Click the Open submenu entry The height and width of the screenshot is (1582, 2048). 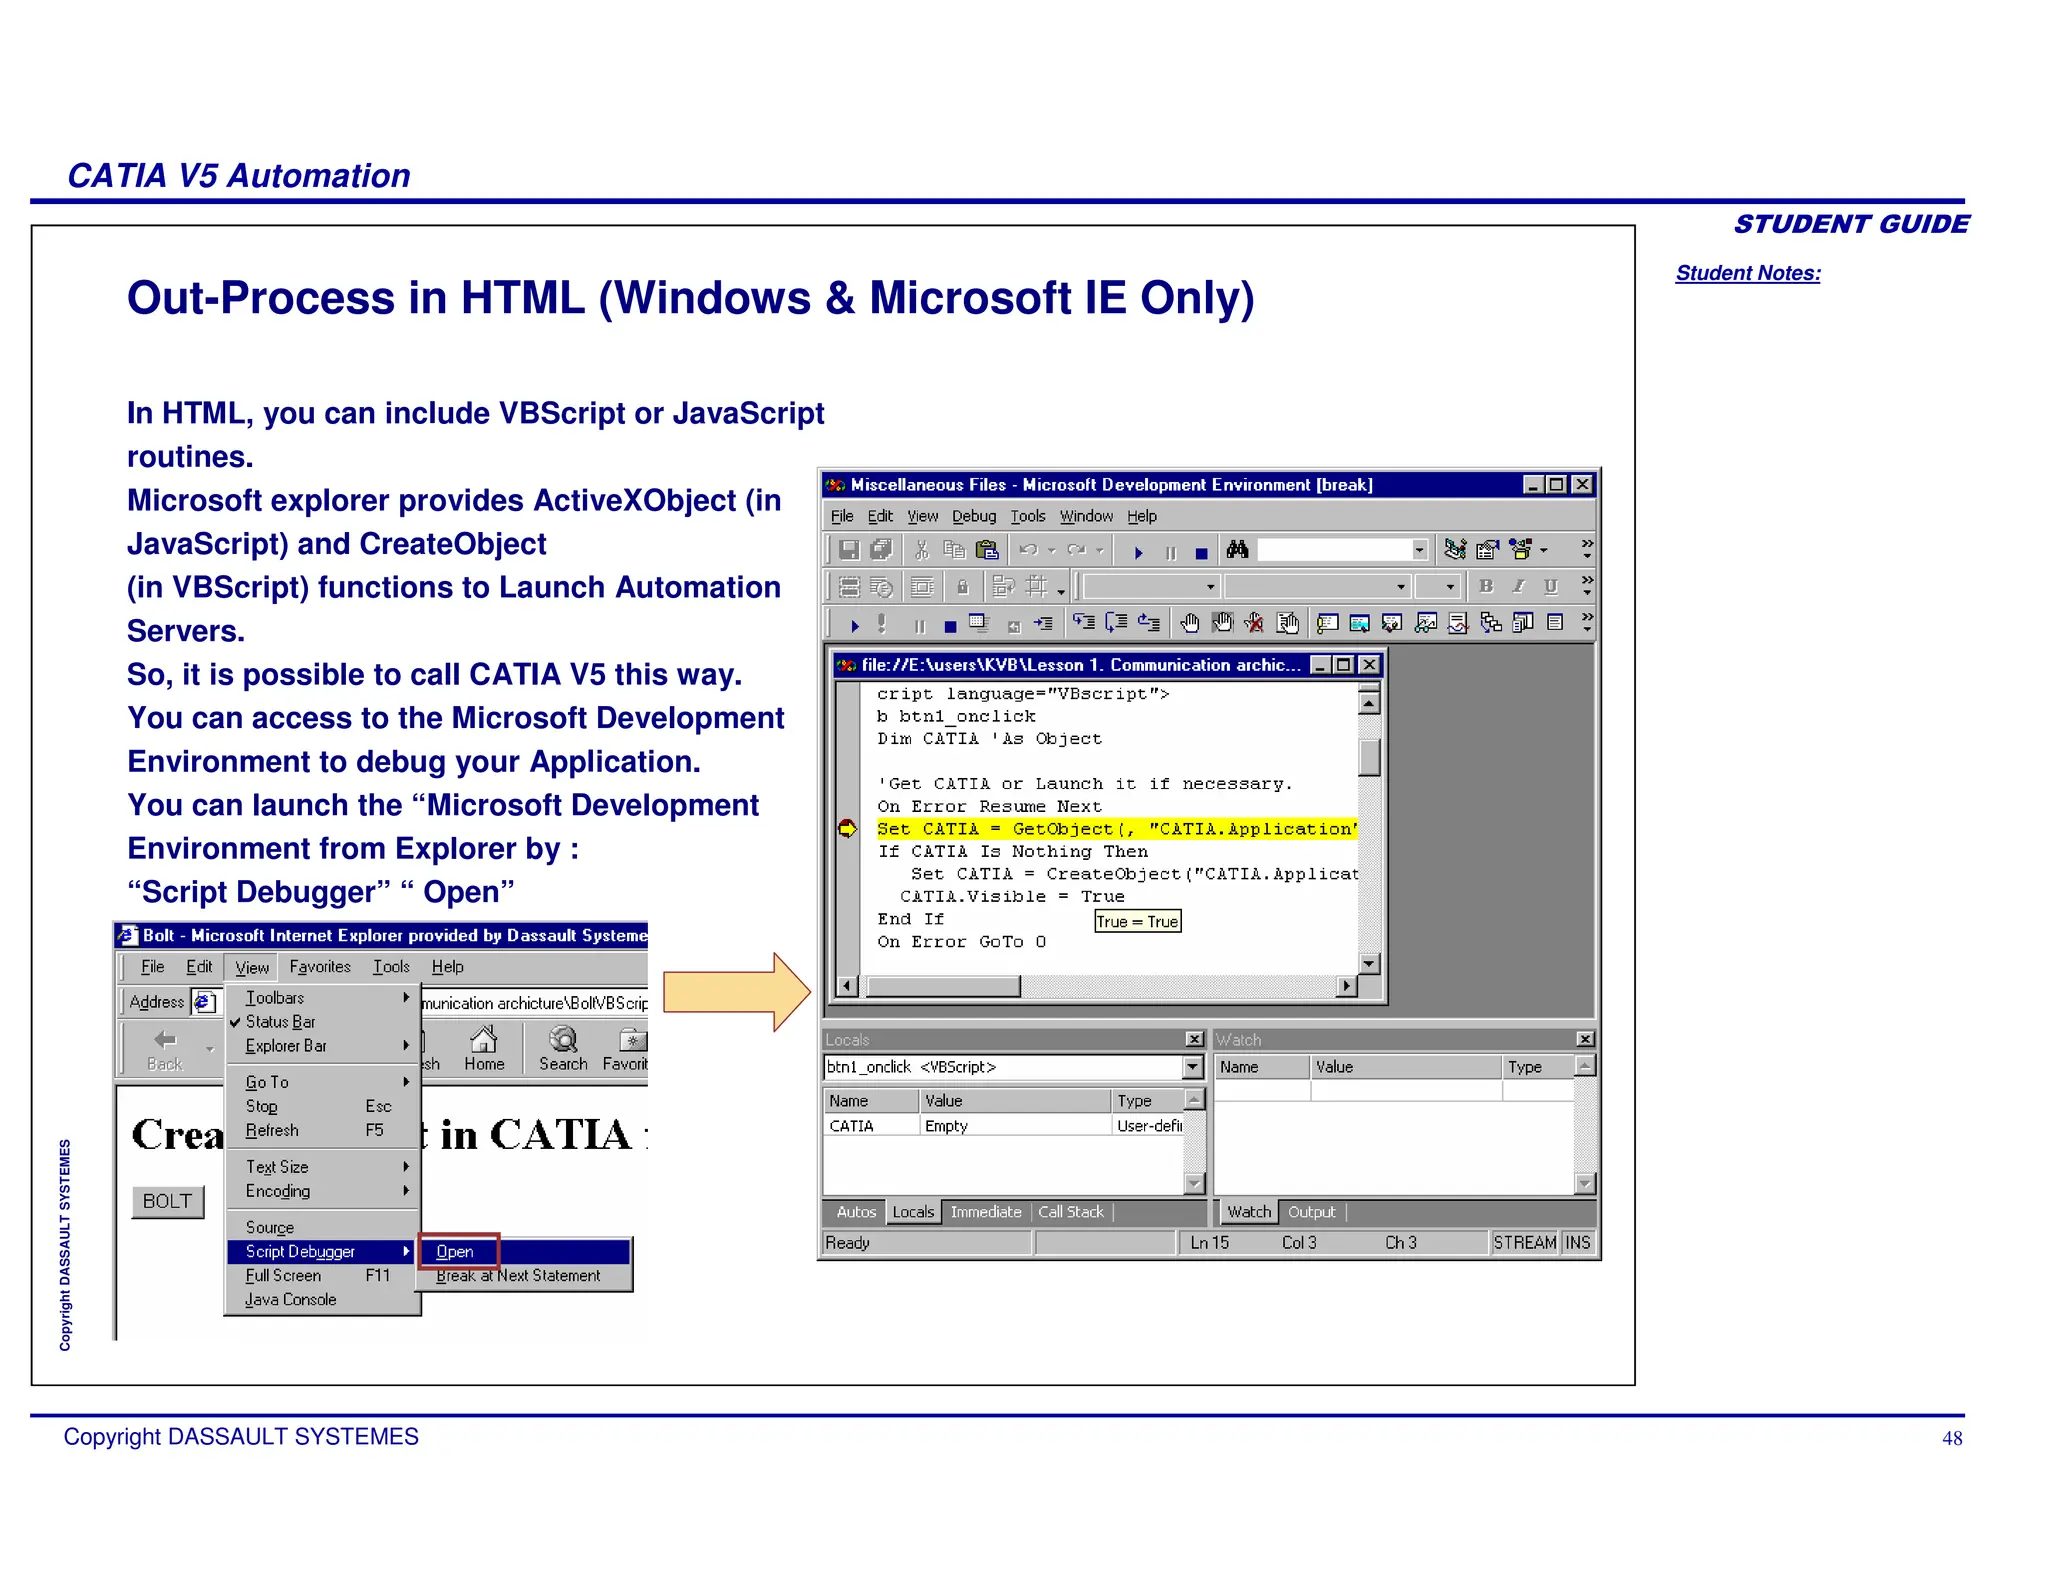(456, 1251)
